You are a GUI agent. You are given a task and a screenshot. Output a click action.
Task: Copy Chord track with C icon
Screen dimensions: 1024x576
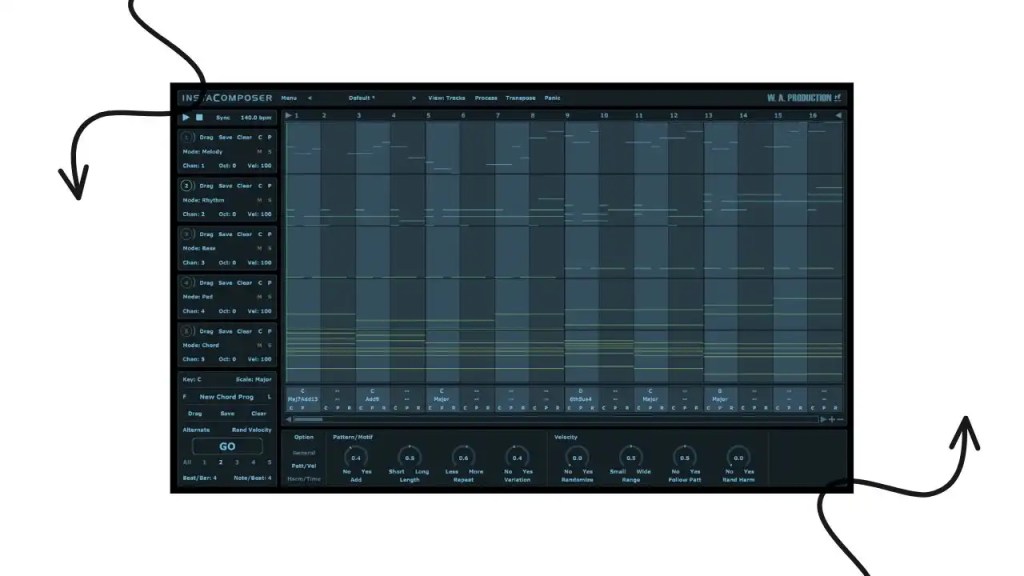(260, 331)
